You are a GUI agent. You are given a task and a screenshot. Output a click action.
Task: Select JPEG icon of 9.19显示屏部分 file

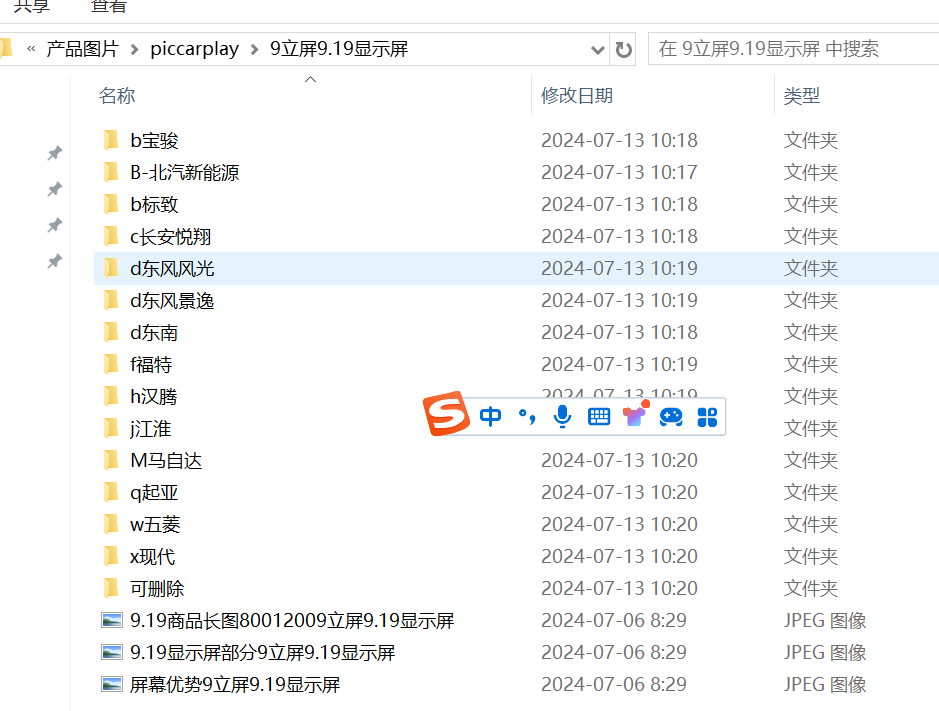pos(111,652)
